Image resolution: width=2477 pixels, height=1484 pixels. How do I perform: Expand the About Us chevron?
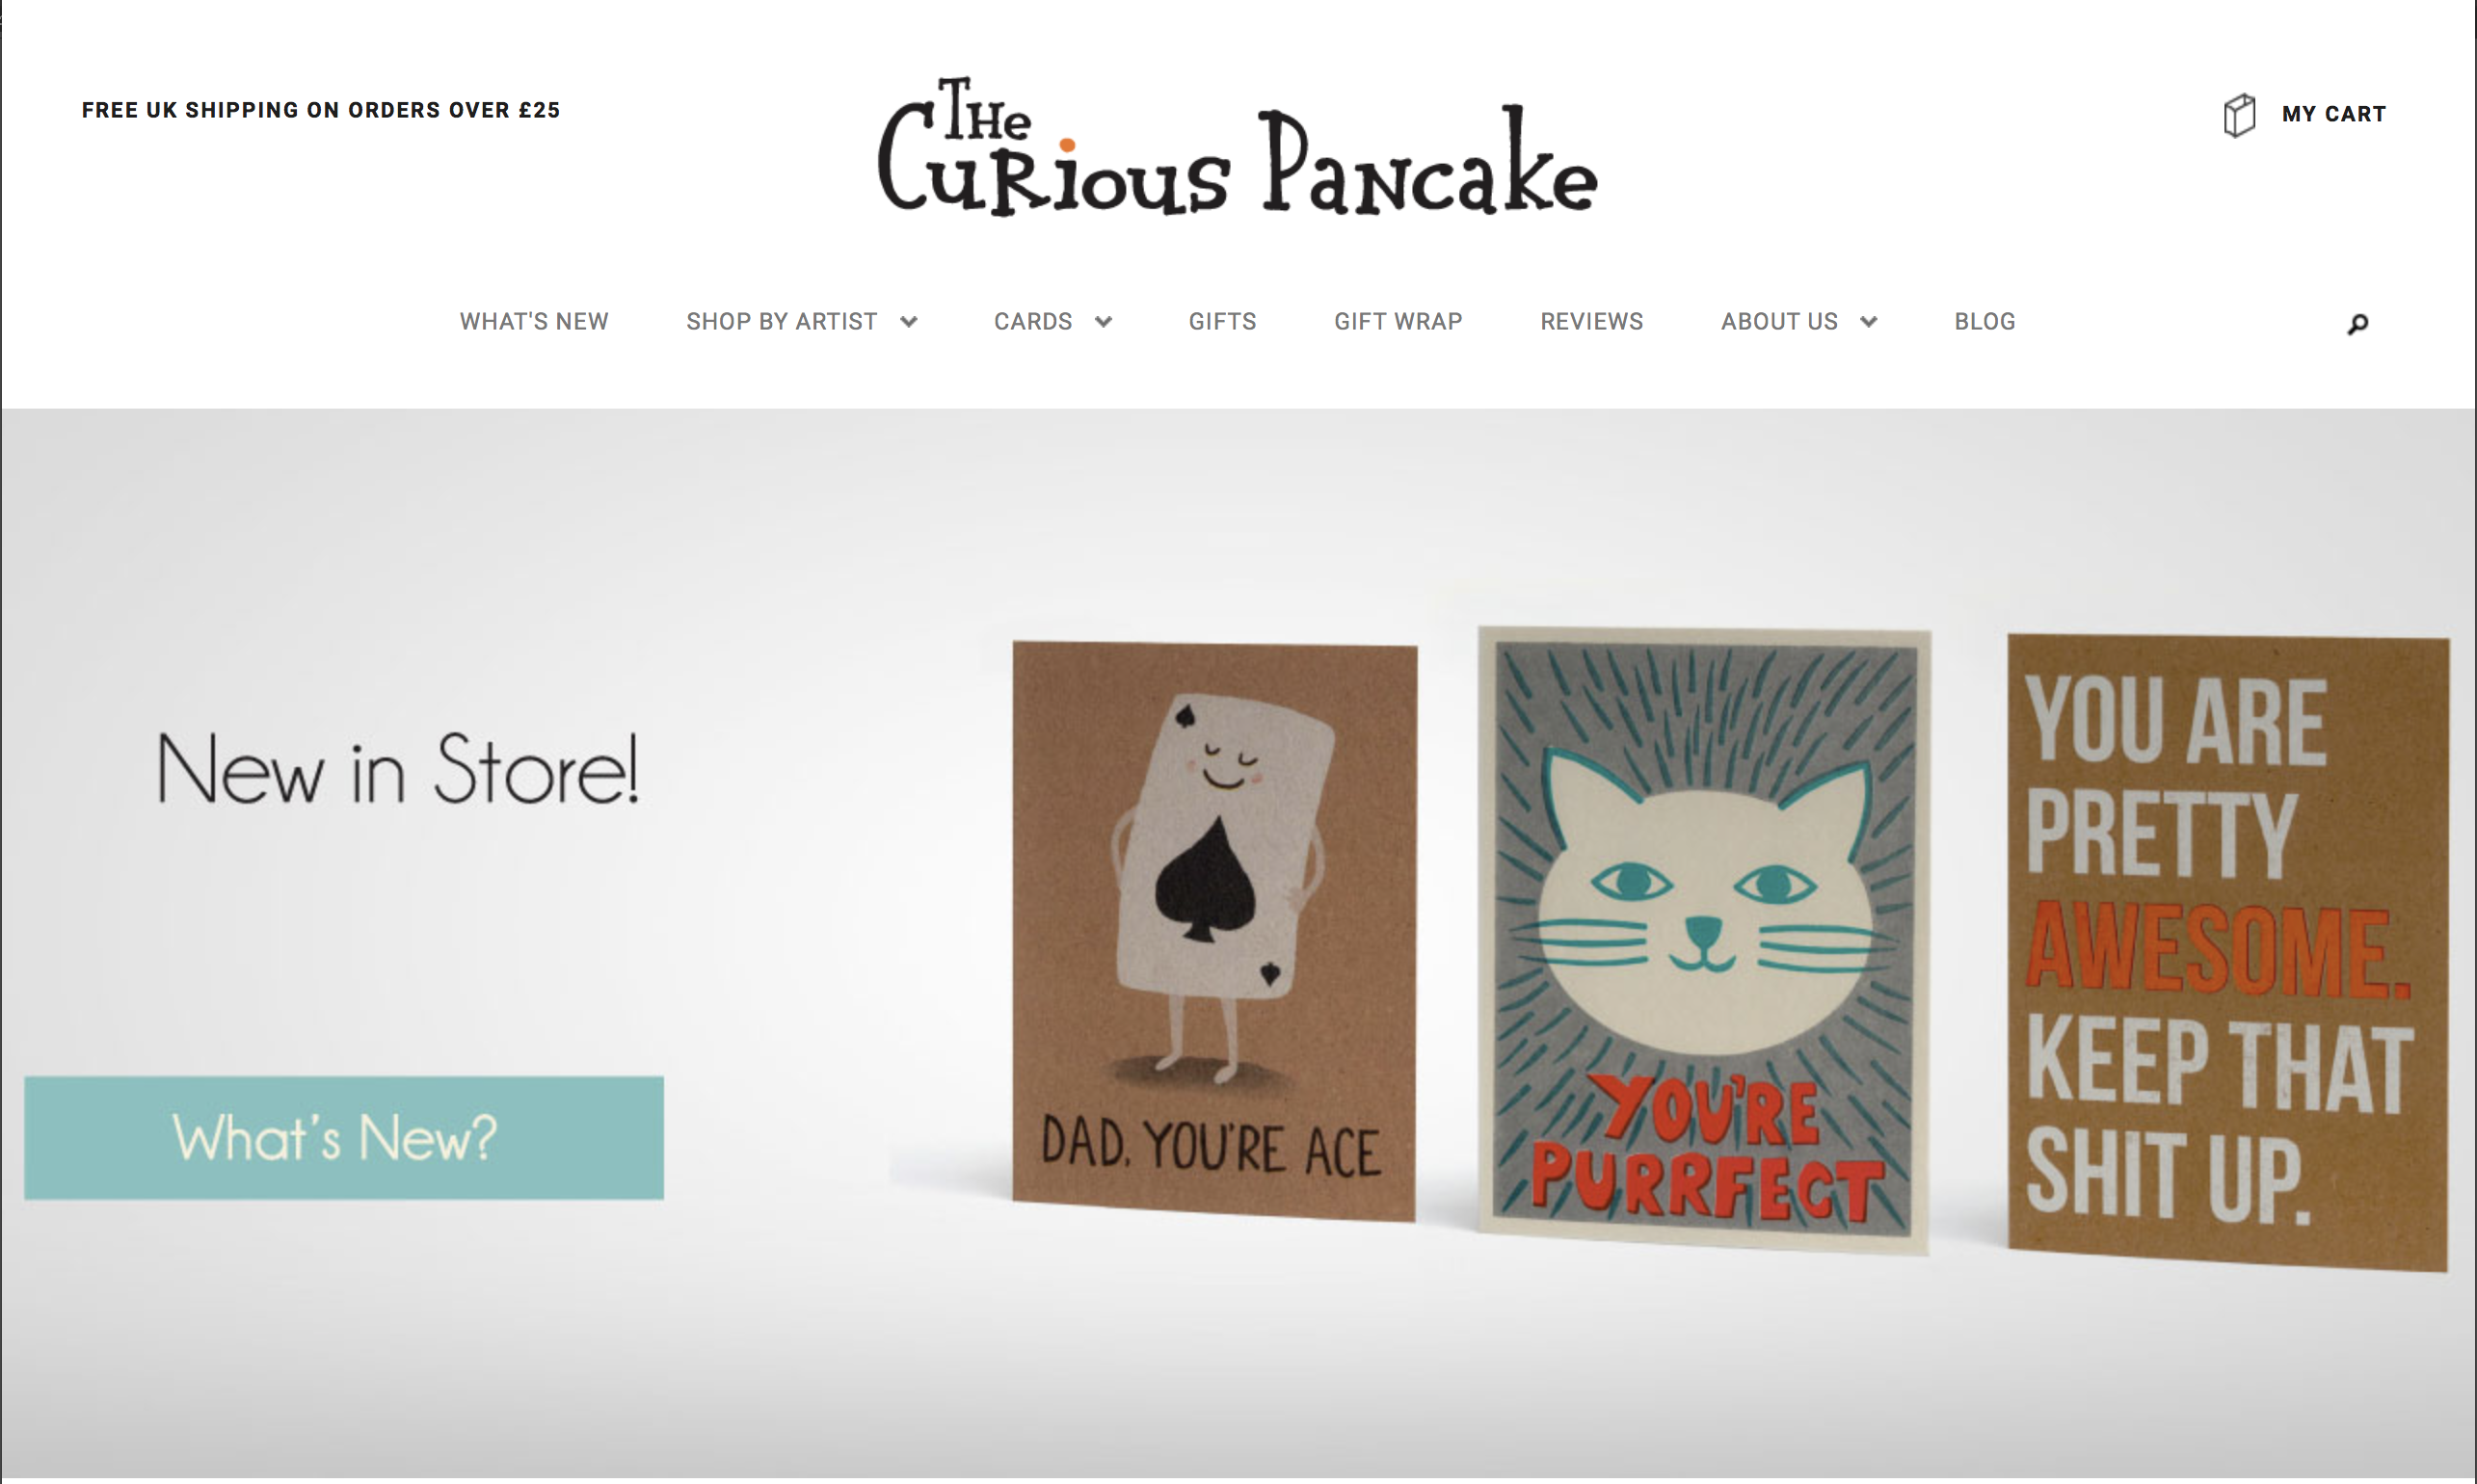click(1868, 322)
